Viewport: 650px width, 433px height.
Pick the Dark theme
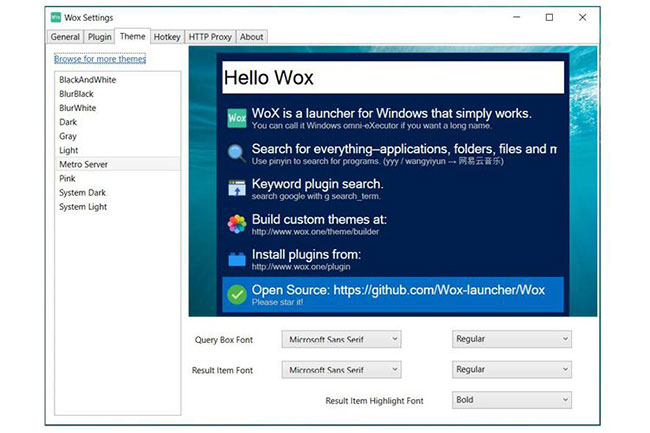pos(118,122)
